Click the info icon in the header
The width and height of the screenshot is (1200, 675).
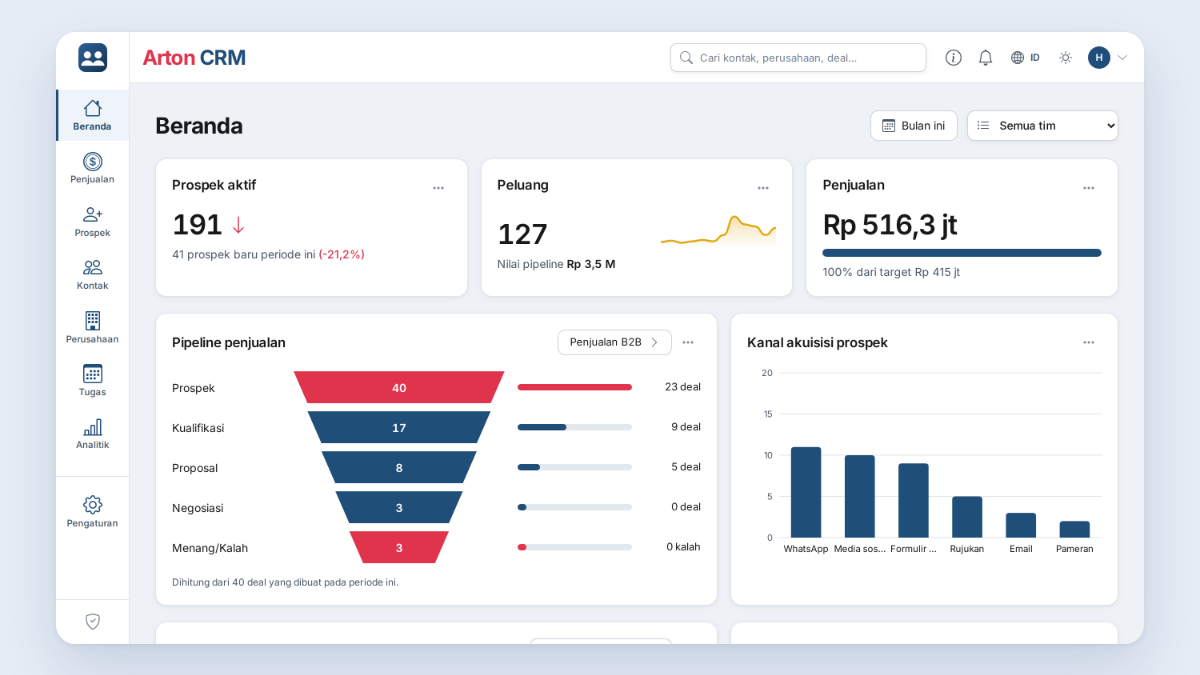953,57
